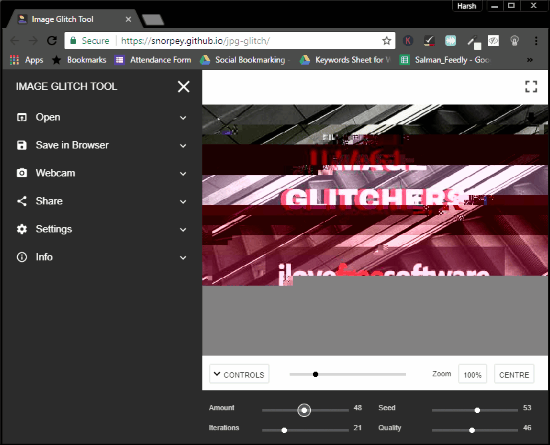The width and height of the screenshot is (550, 445).
Task: Select the Webcam menu label
Action: click(55, 173)
